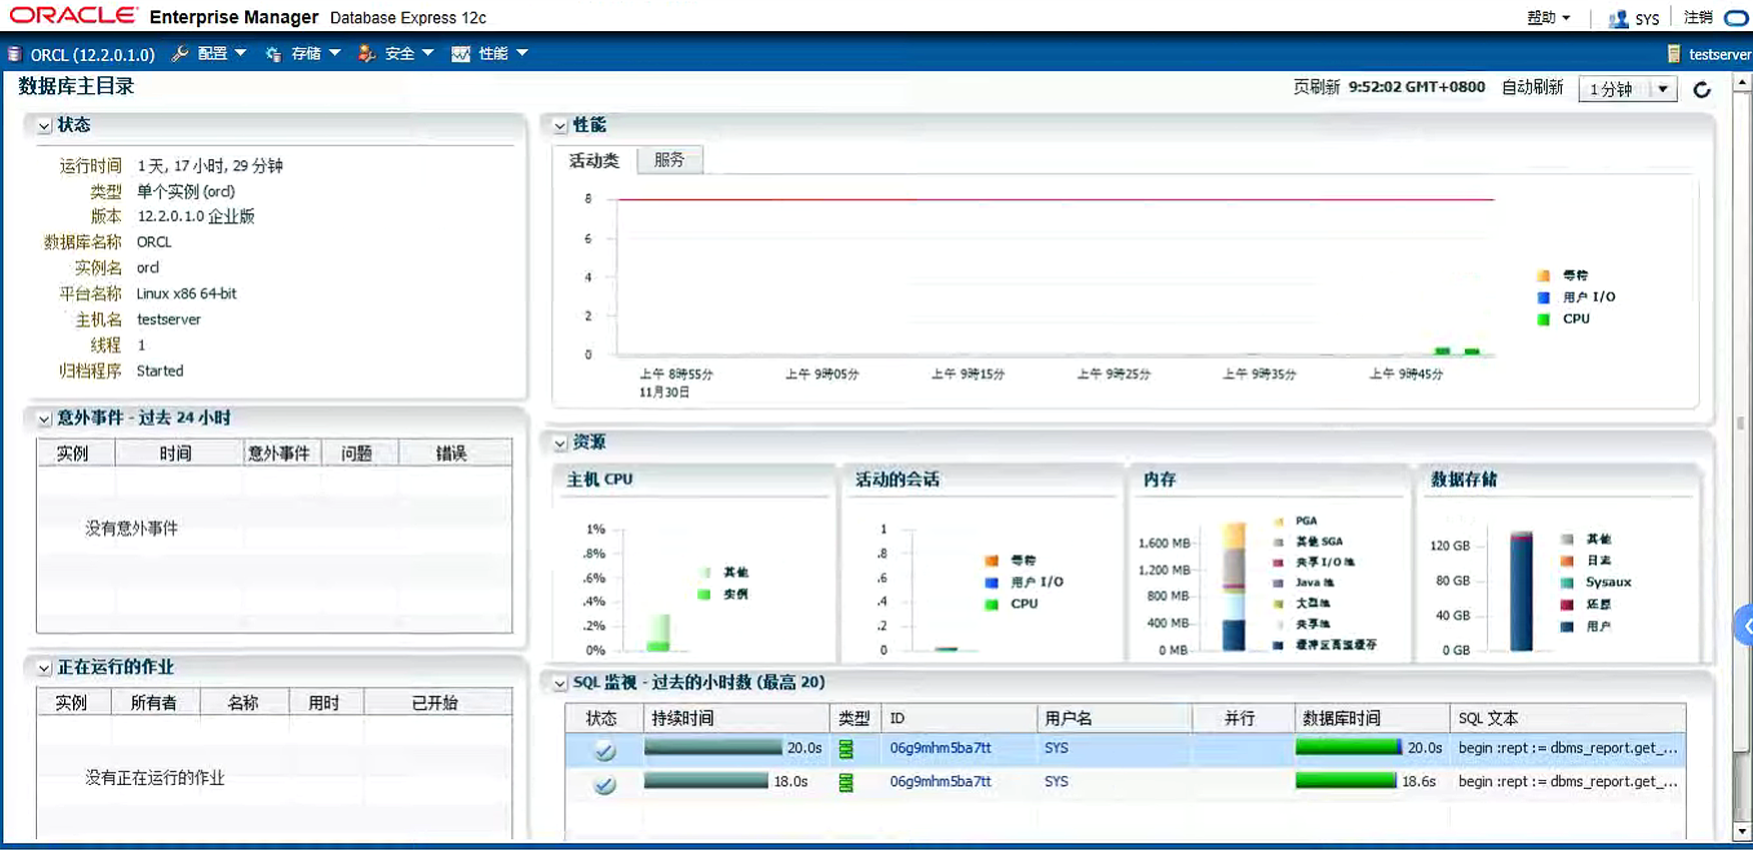1753x851 pixels.
Task: Click 注销 to log out
Action: (x=1698, y=17)
